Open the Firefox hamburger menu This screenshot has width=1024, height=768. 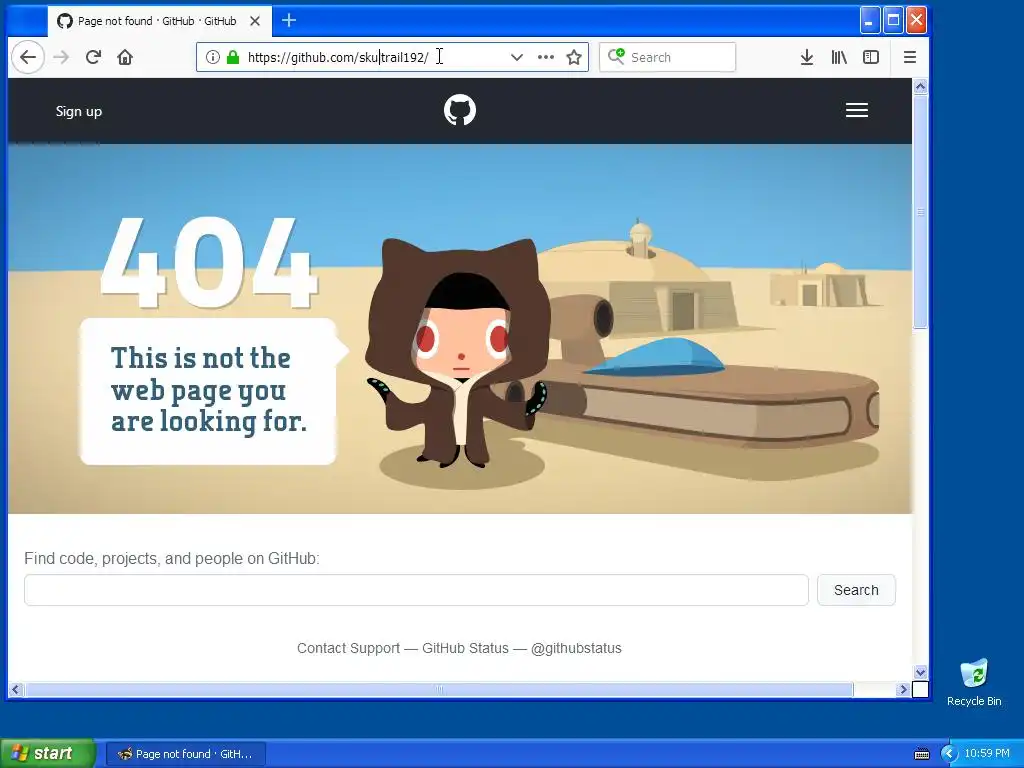(910, 57)
